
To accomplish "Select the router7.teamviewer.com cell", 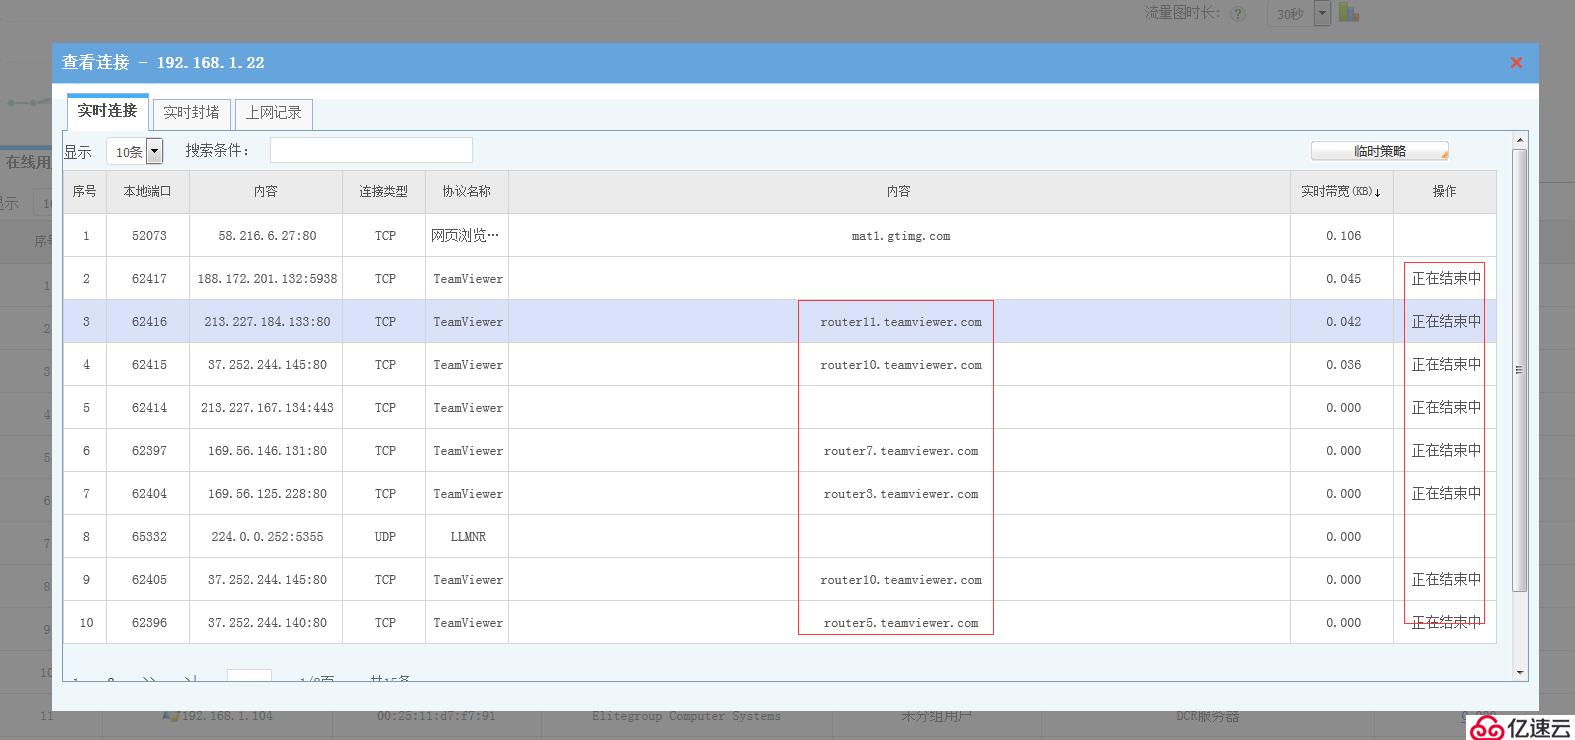I will [x=901, y=451].
